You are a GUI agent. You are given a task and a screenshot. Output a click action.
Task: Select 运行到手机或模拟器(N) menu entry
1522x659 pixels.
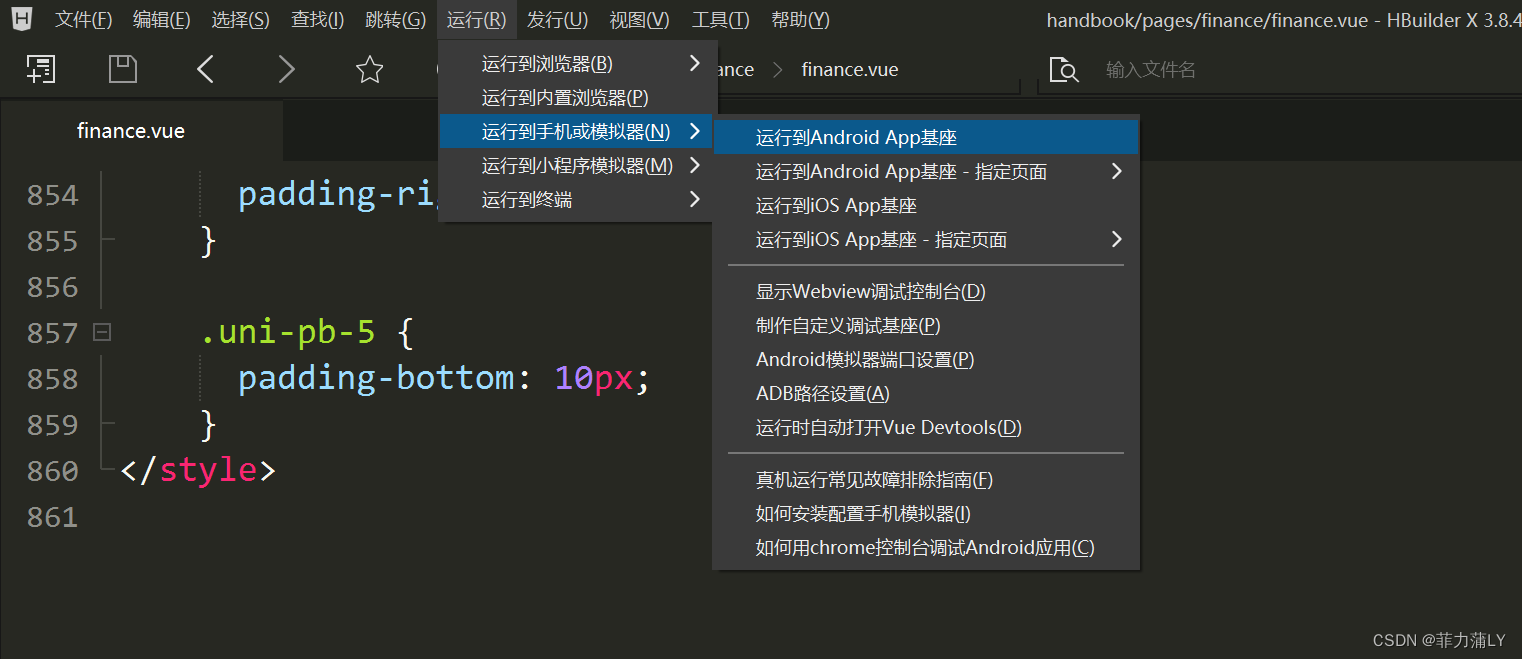coord(578,132)
